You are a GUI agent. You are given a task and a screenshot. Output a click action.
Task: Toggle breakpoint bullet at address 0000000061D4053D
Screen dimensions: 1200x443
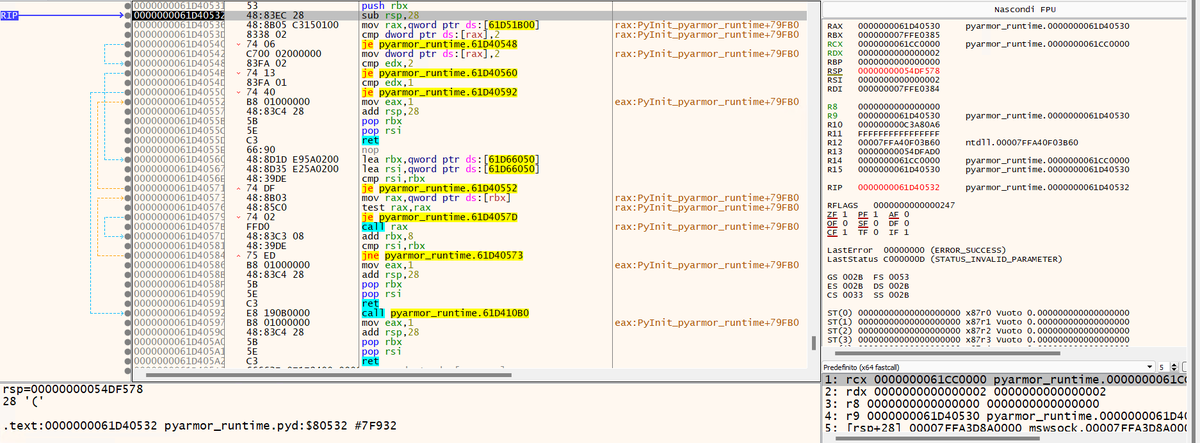128,35
